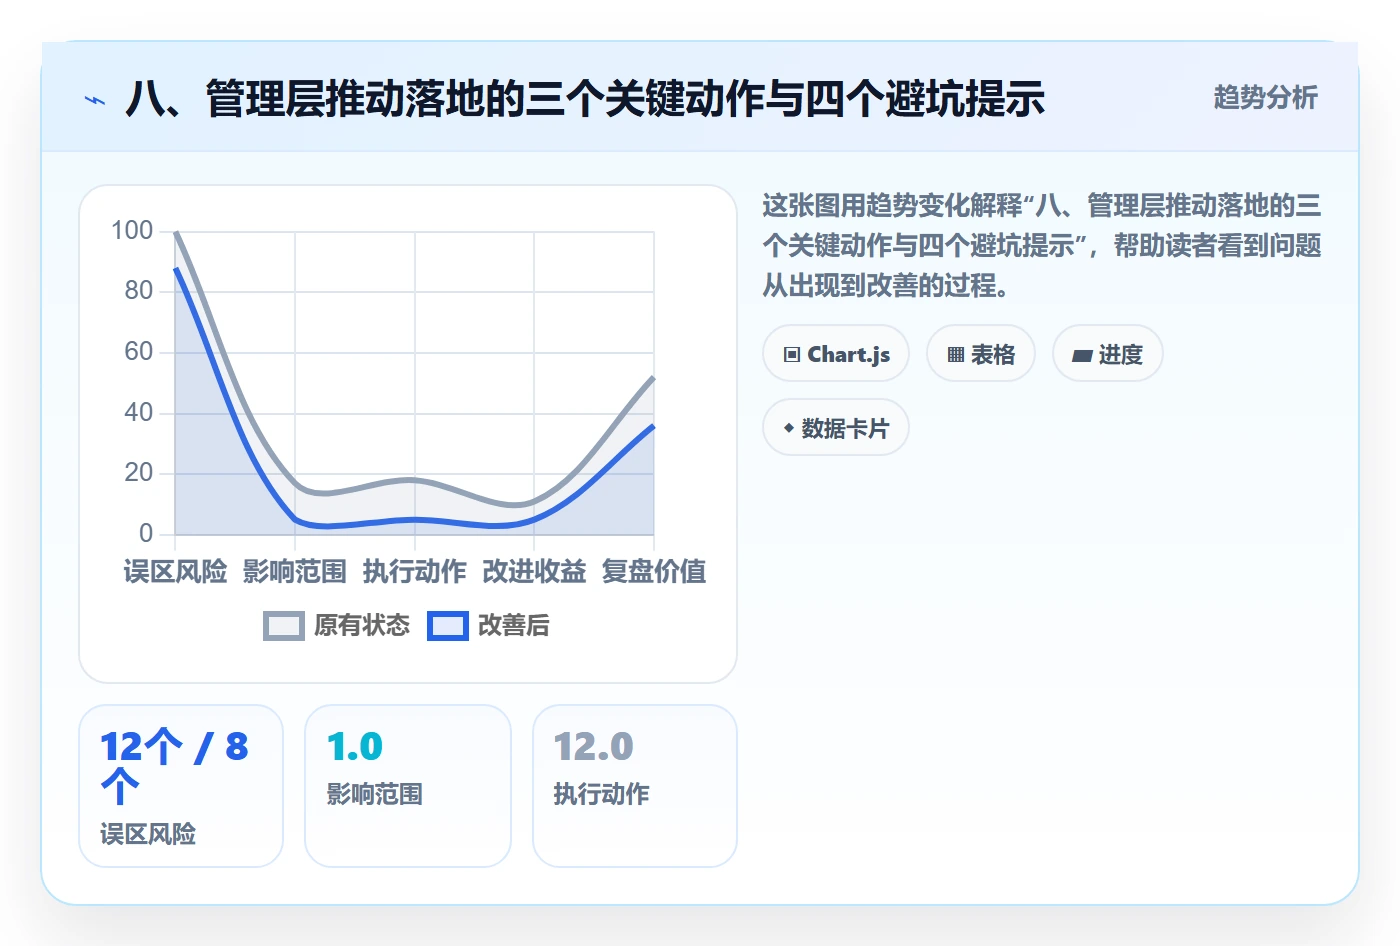Click the 80 y-axis value

coord(139,291)
